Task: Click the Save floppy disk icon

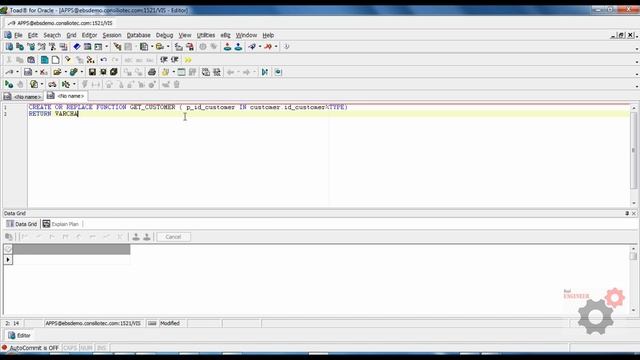Action: 92,72
